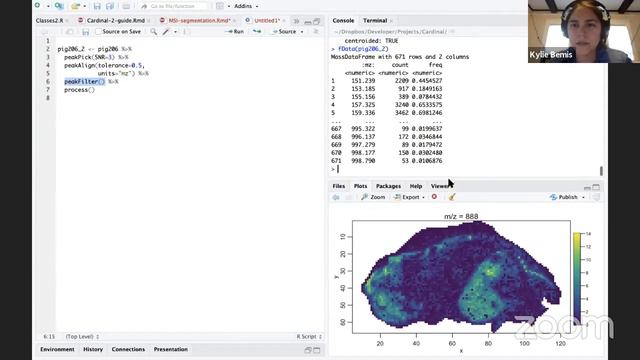Click the console prompt input line
This screenshot has width=640, height=360.
click(x=465, y=169)
